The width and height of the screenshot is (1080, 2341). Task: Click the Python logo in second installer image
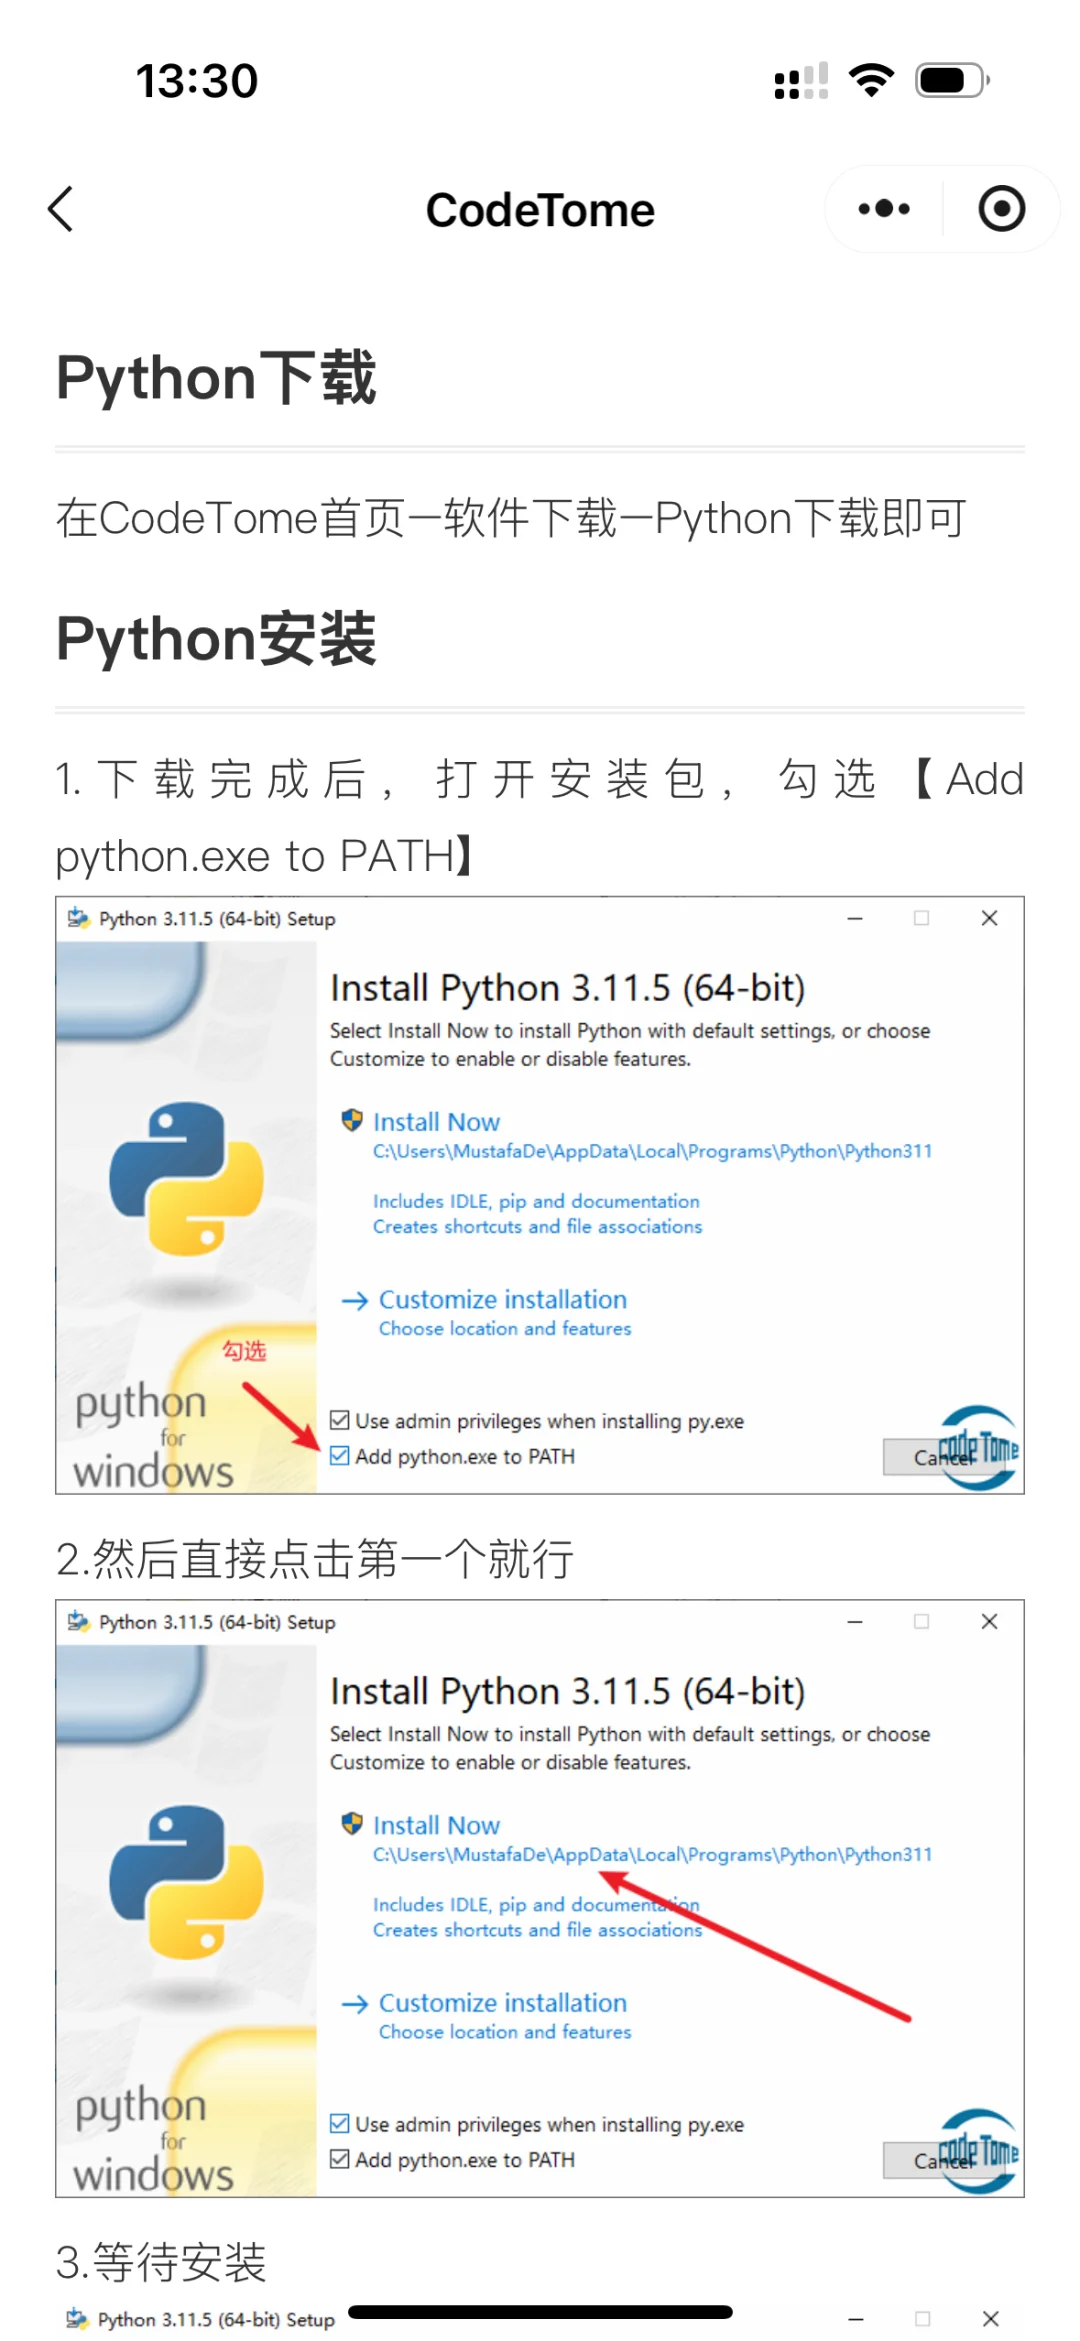[x=187, y=1881]
